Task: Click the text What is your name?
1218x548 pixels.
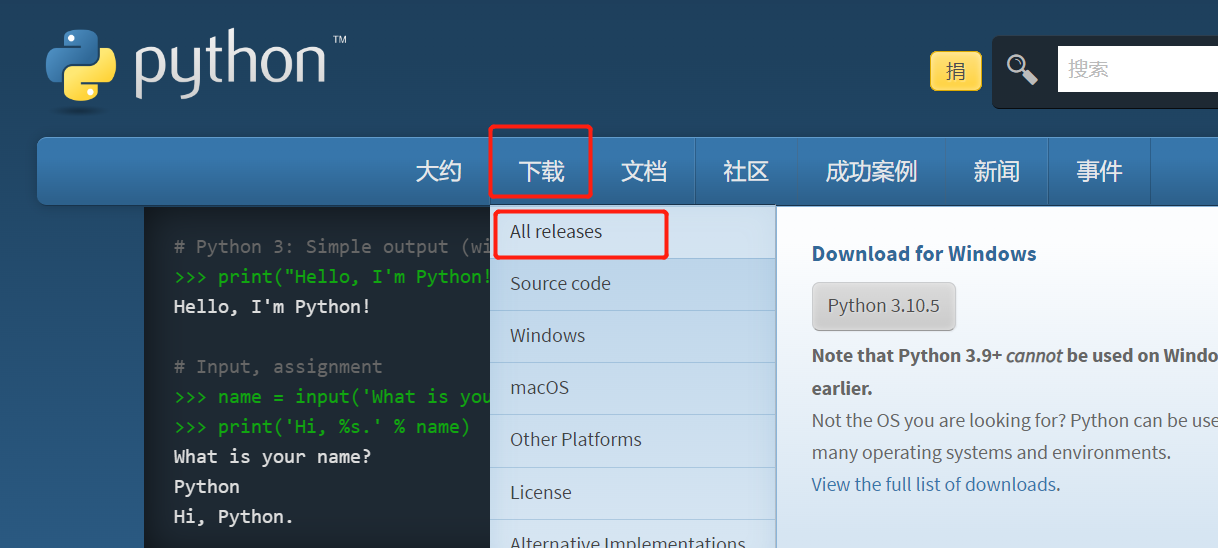Action: [x=272, y=457]
